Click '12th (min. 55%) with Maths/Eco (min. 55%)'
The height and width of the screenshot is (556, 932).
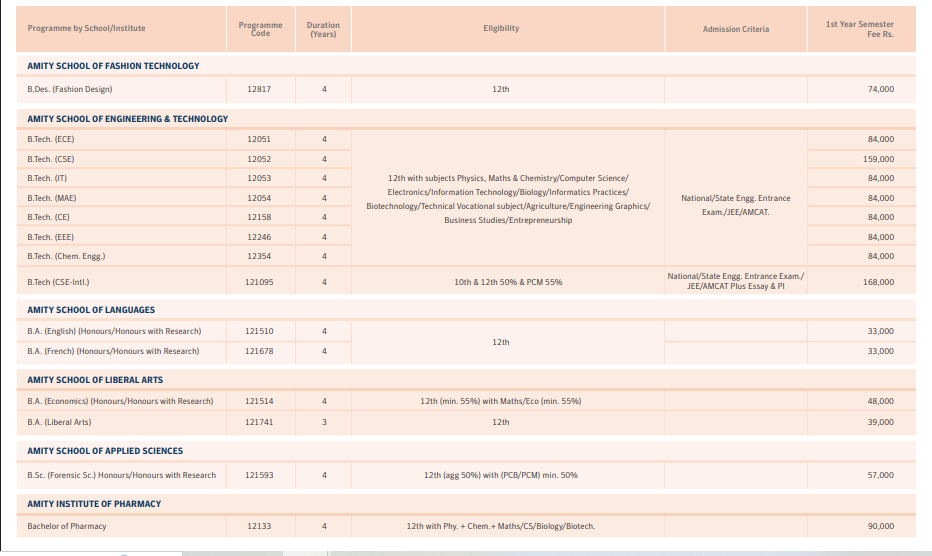point(501,401)
